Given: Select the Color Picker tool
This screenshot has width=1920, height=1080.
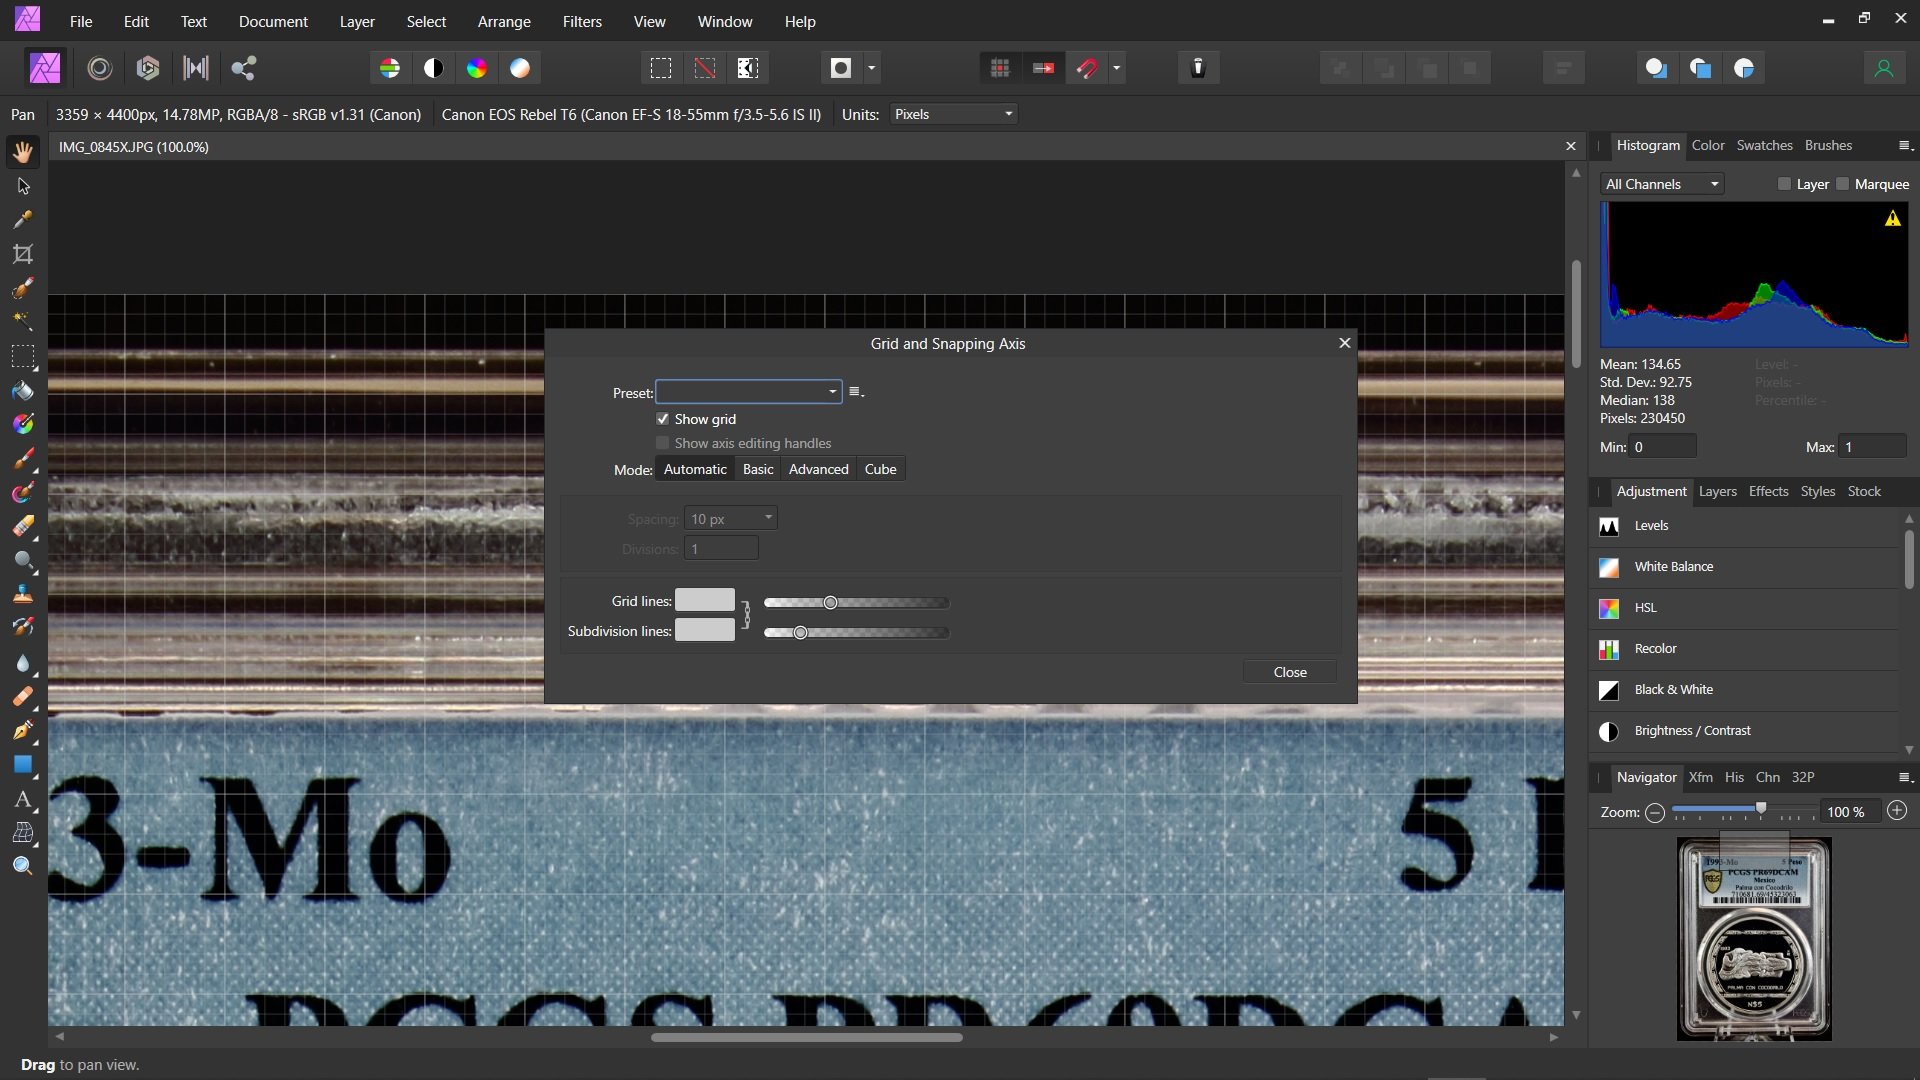Looking at the screenshot, I should coord(23,220).
